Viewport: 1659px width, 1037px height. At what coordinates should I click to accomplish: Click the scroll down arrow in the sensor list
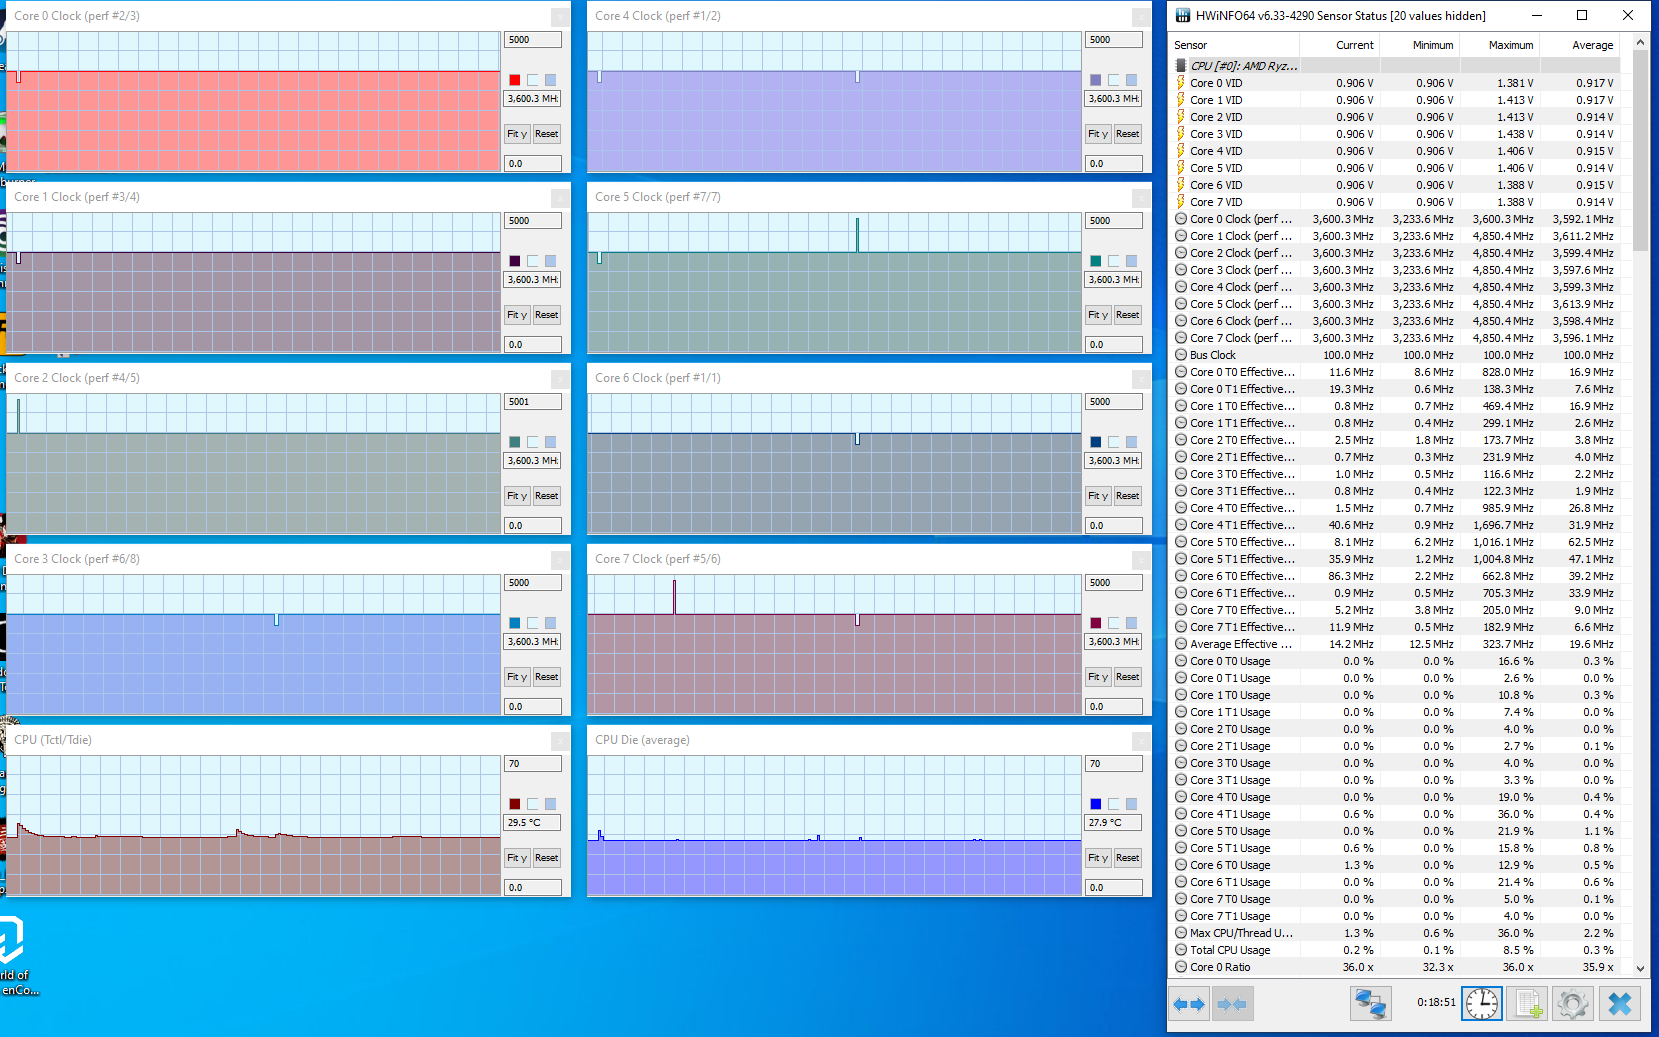(x=1640, y=968)
